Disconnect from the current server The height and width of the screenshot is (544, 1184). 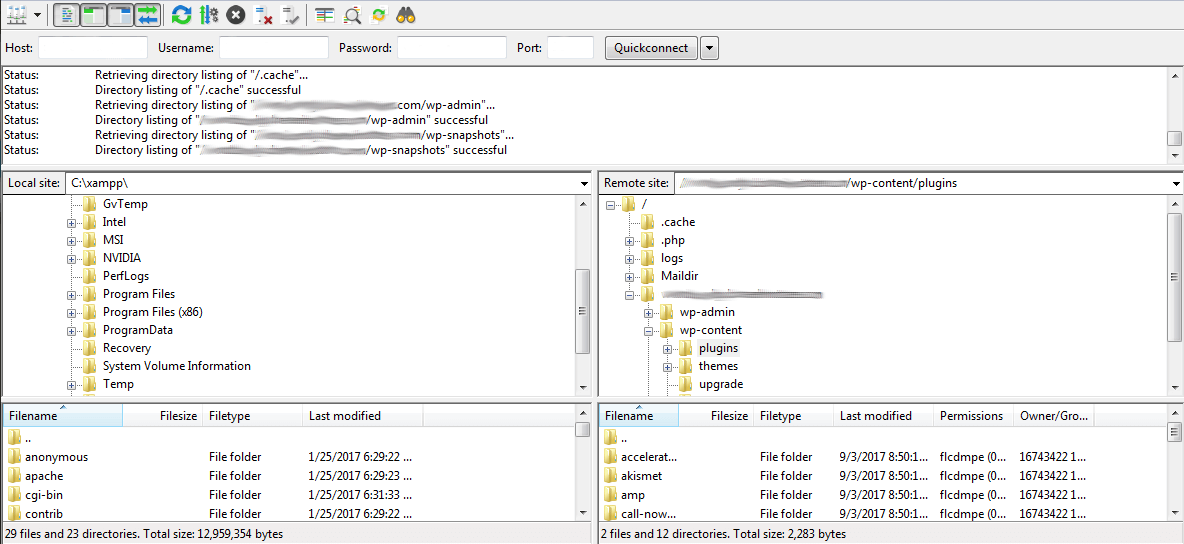click(x=264, y=15)
